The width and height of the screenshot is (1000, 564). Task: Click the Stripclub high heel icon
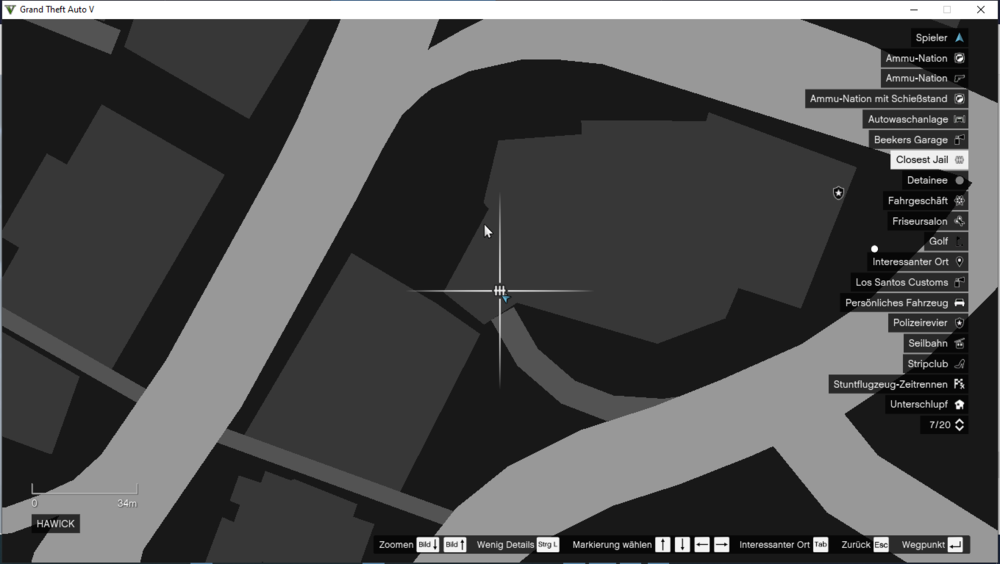(959, 364)
